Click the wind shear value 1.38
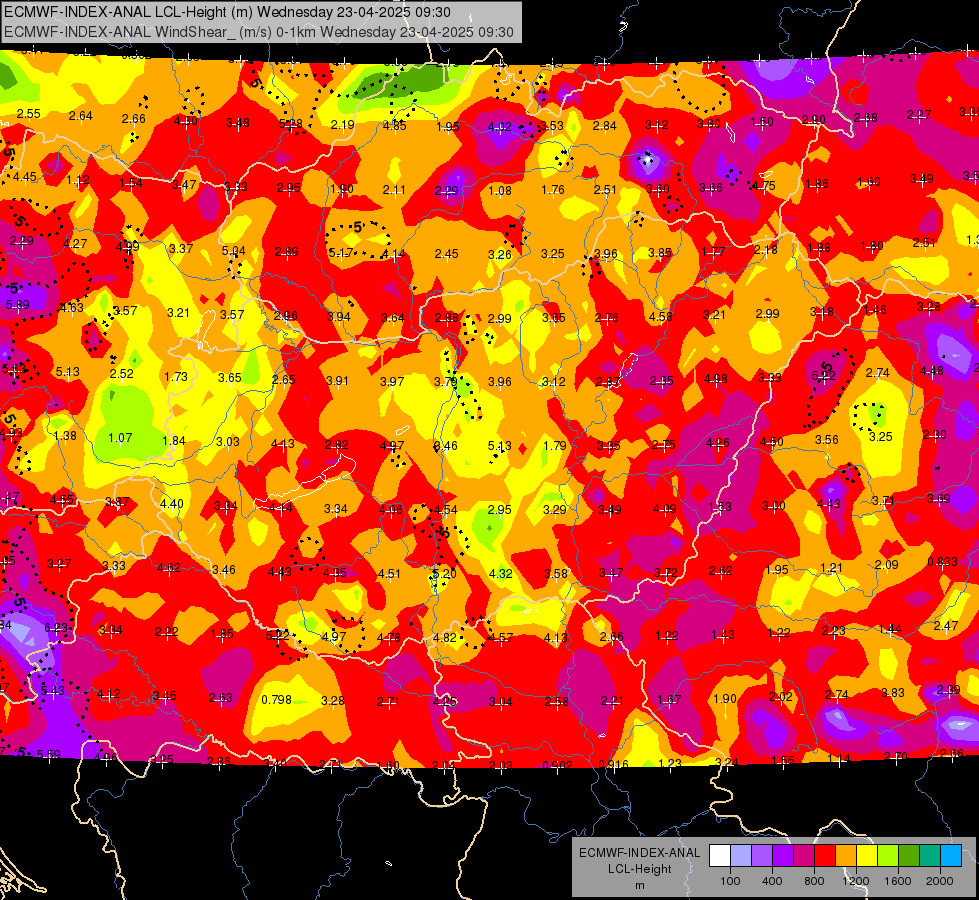 pos(65,435)
